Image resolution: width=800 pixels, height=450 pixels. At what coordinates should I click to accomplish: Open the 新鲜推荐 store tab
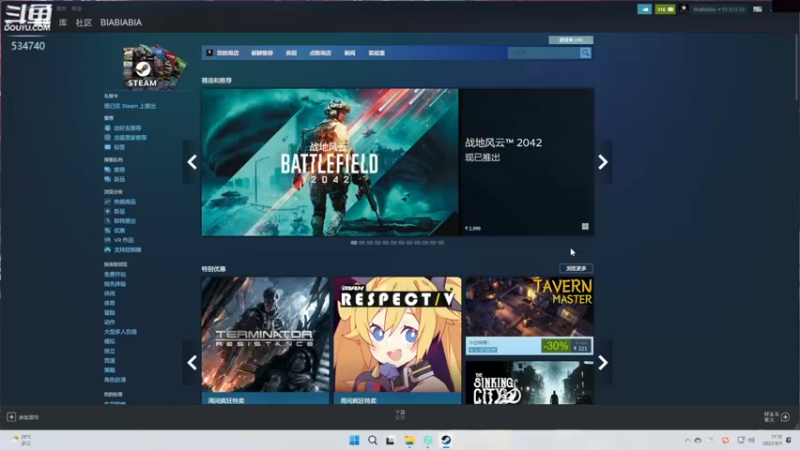pyautogui.click(x=262, y=53)
